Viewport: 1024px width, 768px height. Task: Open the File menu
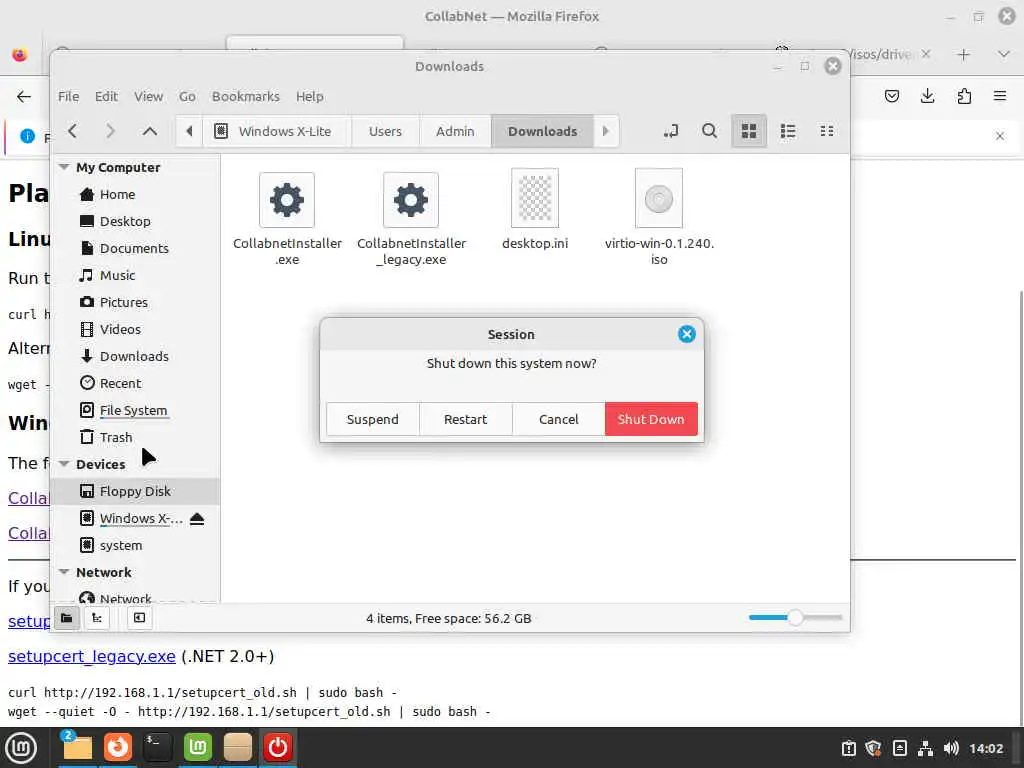click(x=69, y=96)
